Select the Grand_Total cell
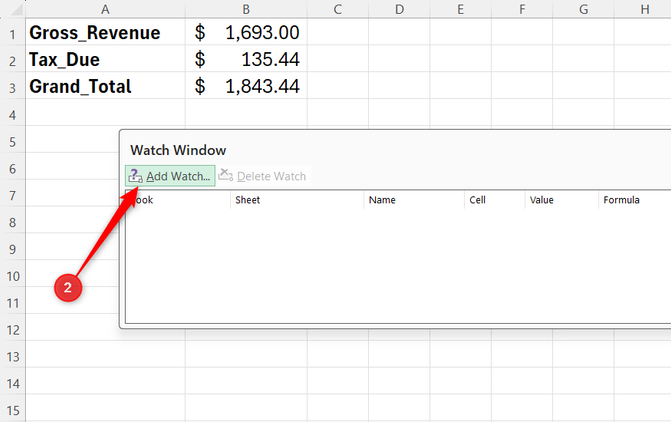 pyautogui.click(x=105, y=86)
